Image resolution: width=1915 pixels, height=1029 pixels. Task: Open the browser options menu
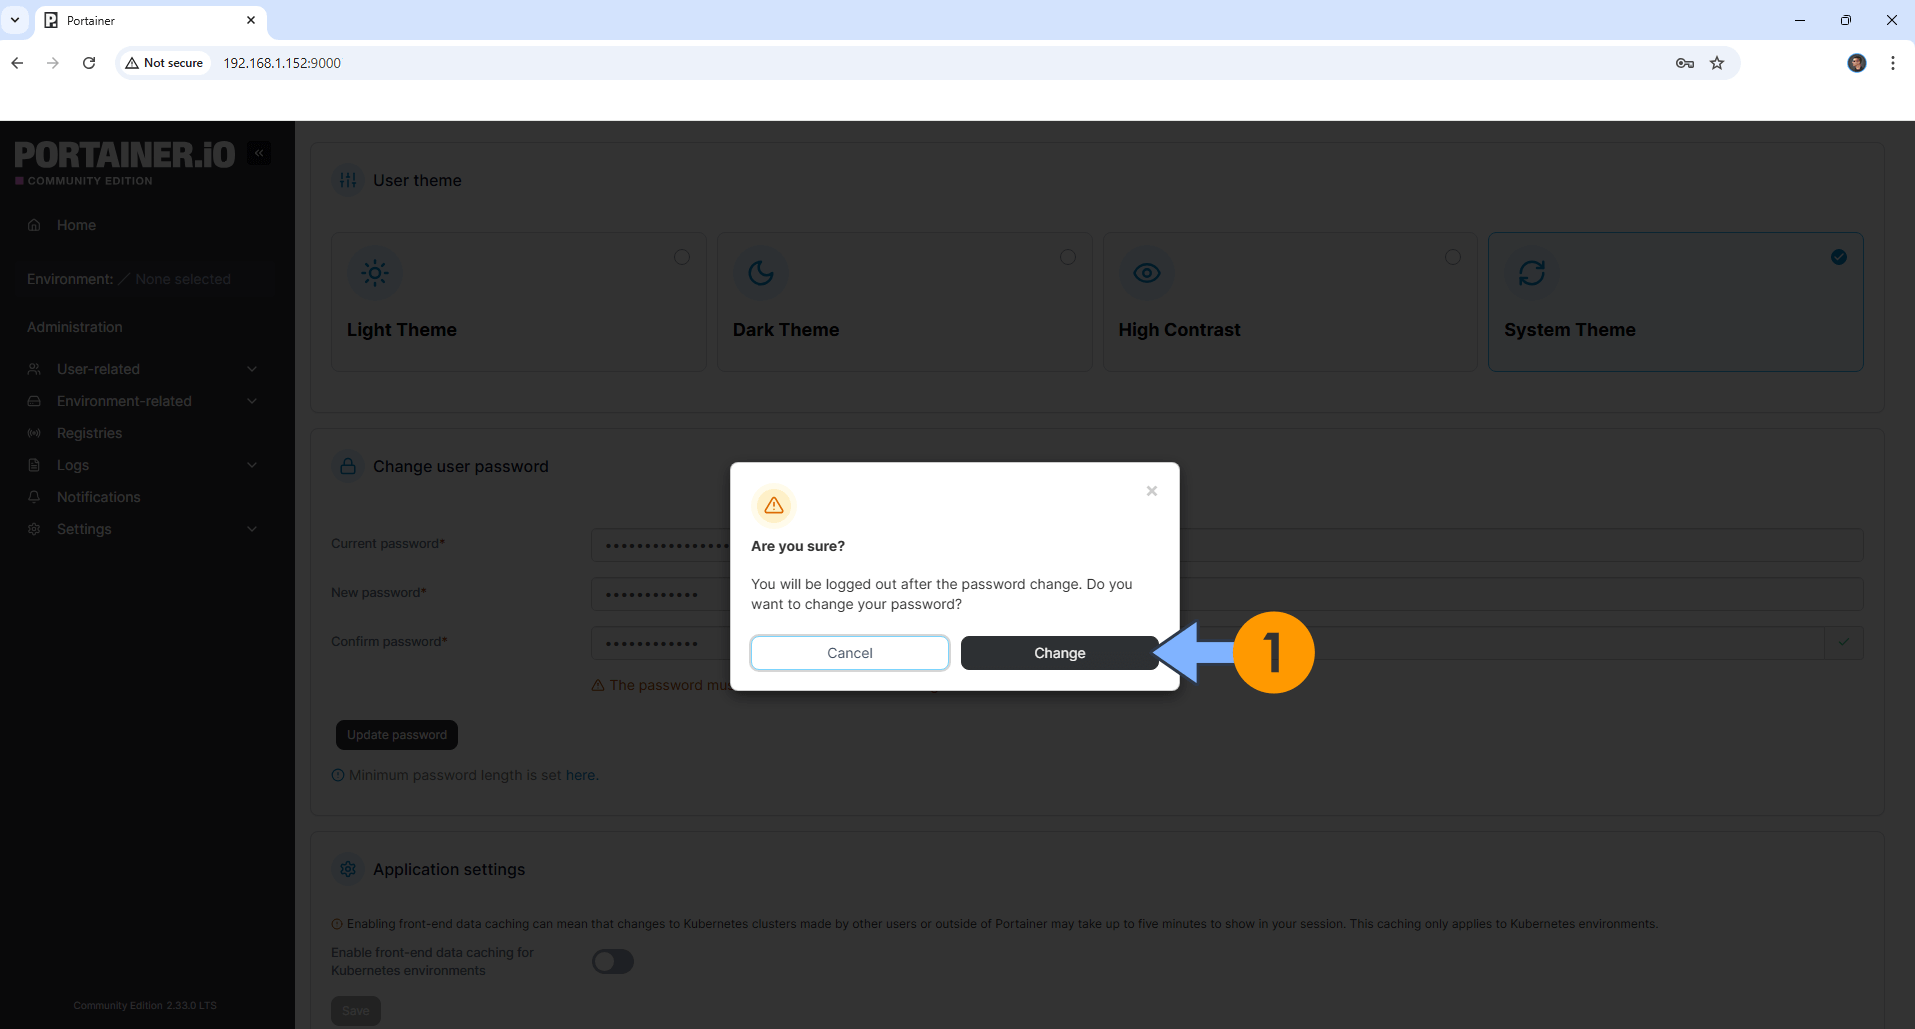point(1892,62)
